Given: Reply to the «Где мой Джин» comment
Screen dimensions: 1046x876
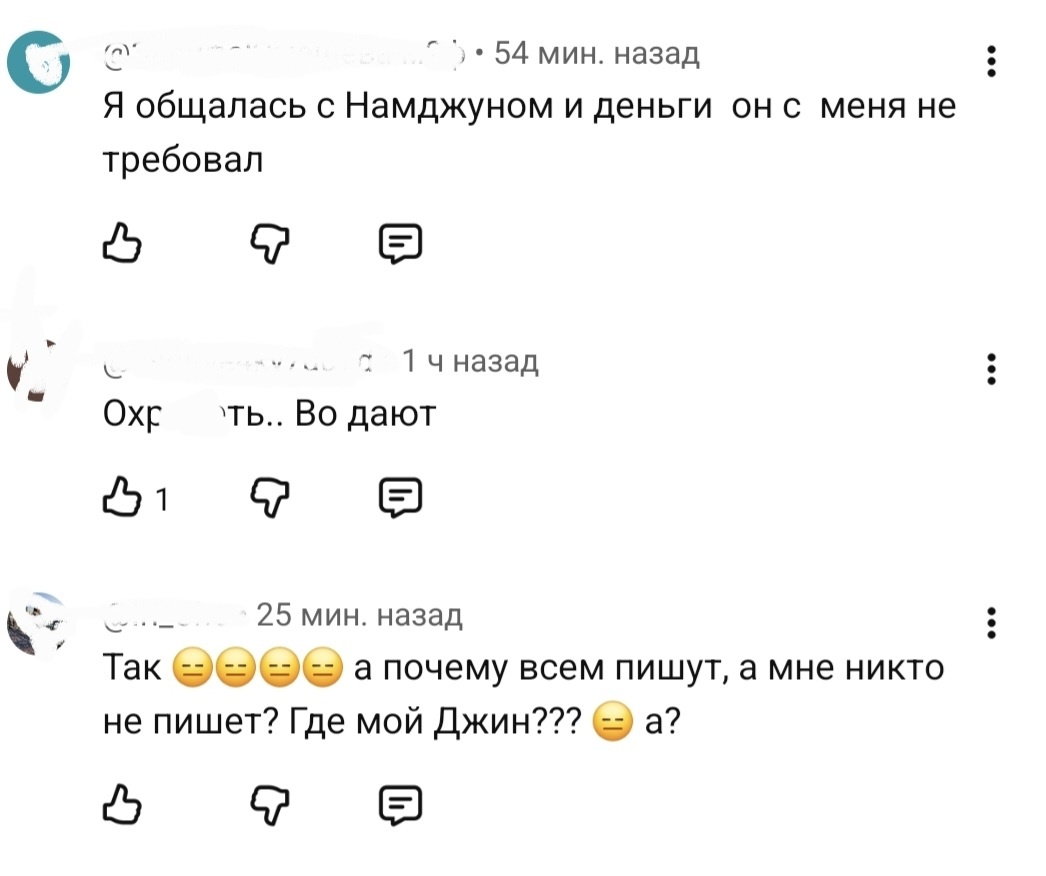Looking at the screenshot, I should [401, 803].
